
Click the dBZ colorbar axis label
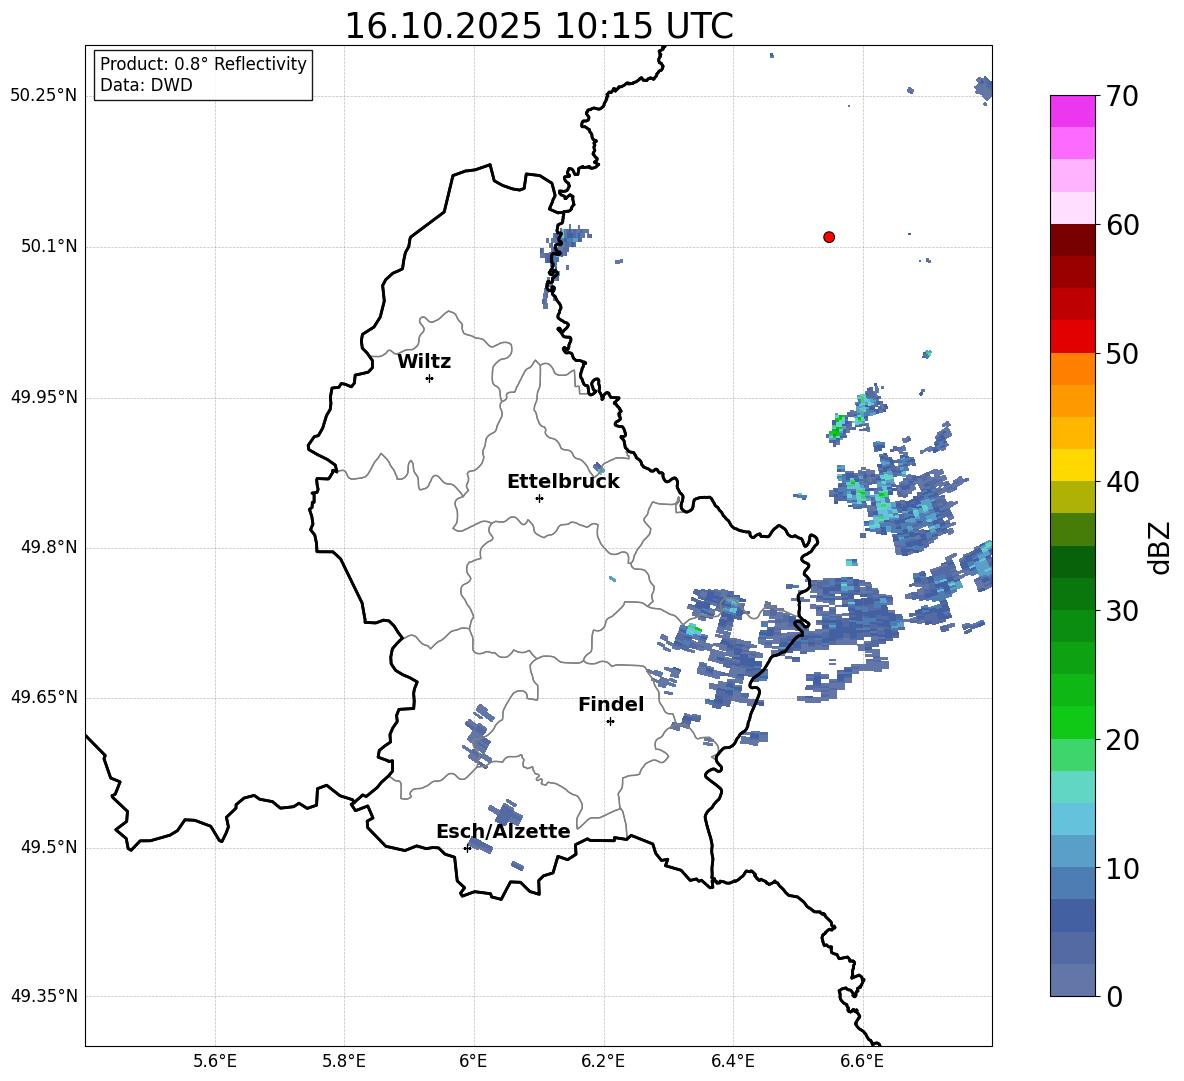(x=1159, y=547)
